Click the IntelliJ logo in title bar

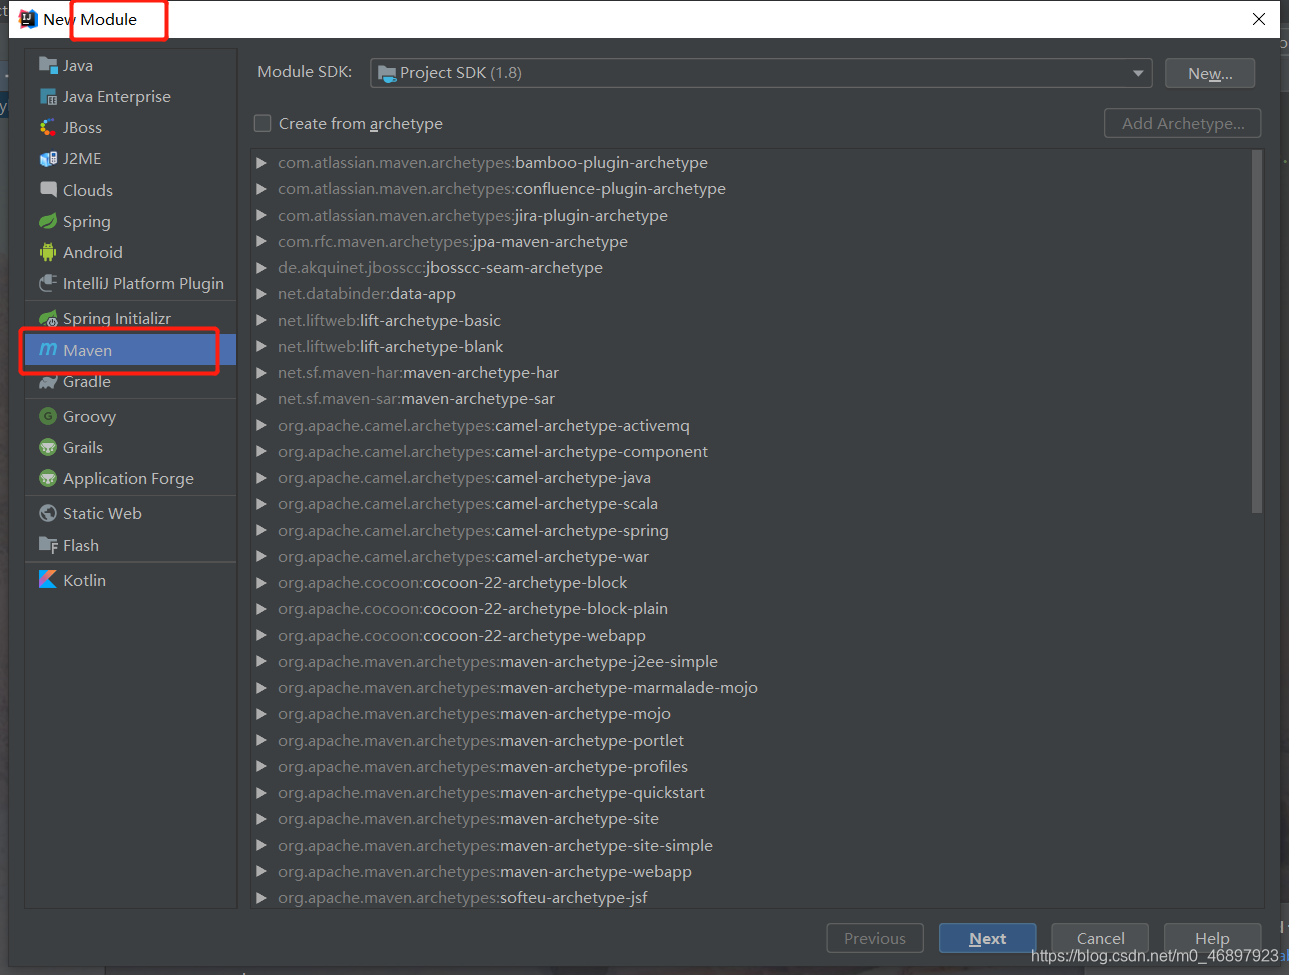point(28,19)
